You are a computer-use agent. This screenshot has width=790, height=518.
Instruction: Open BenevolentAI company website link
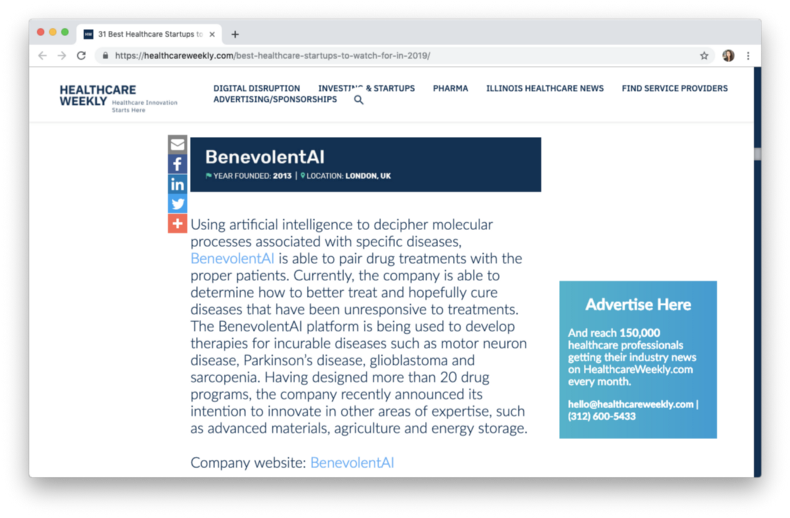tap(352, 463)
